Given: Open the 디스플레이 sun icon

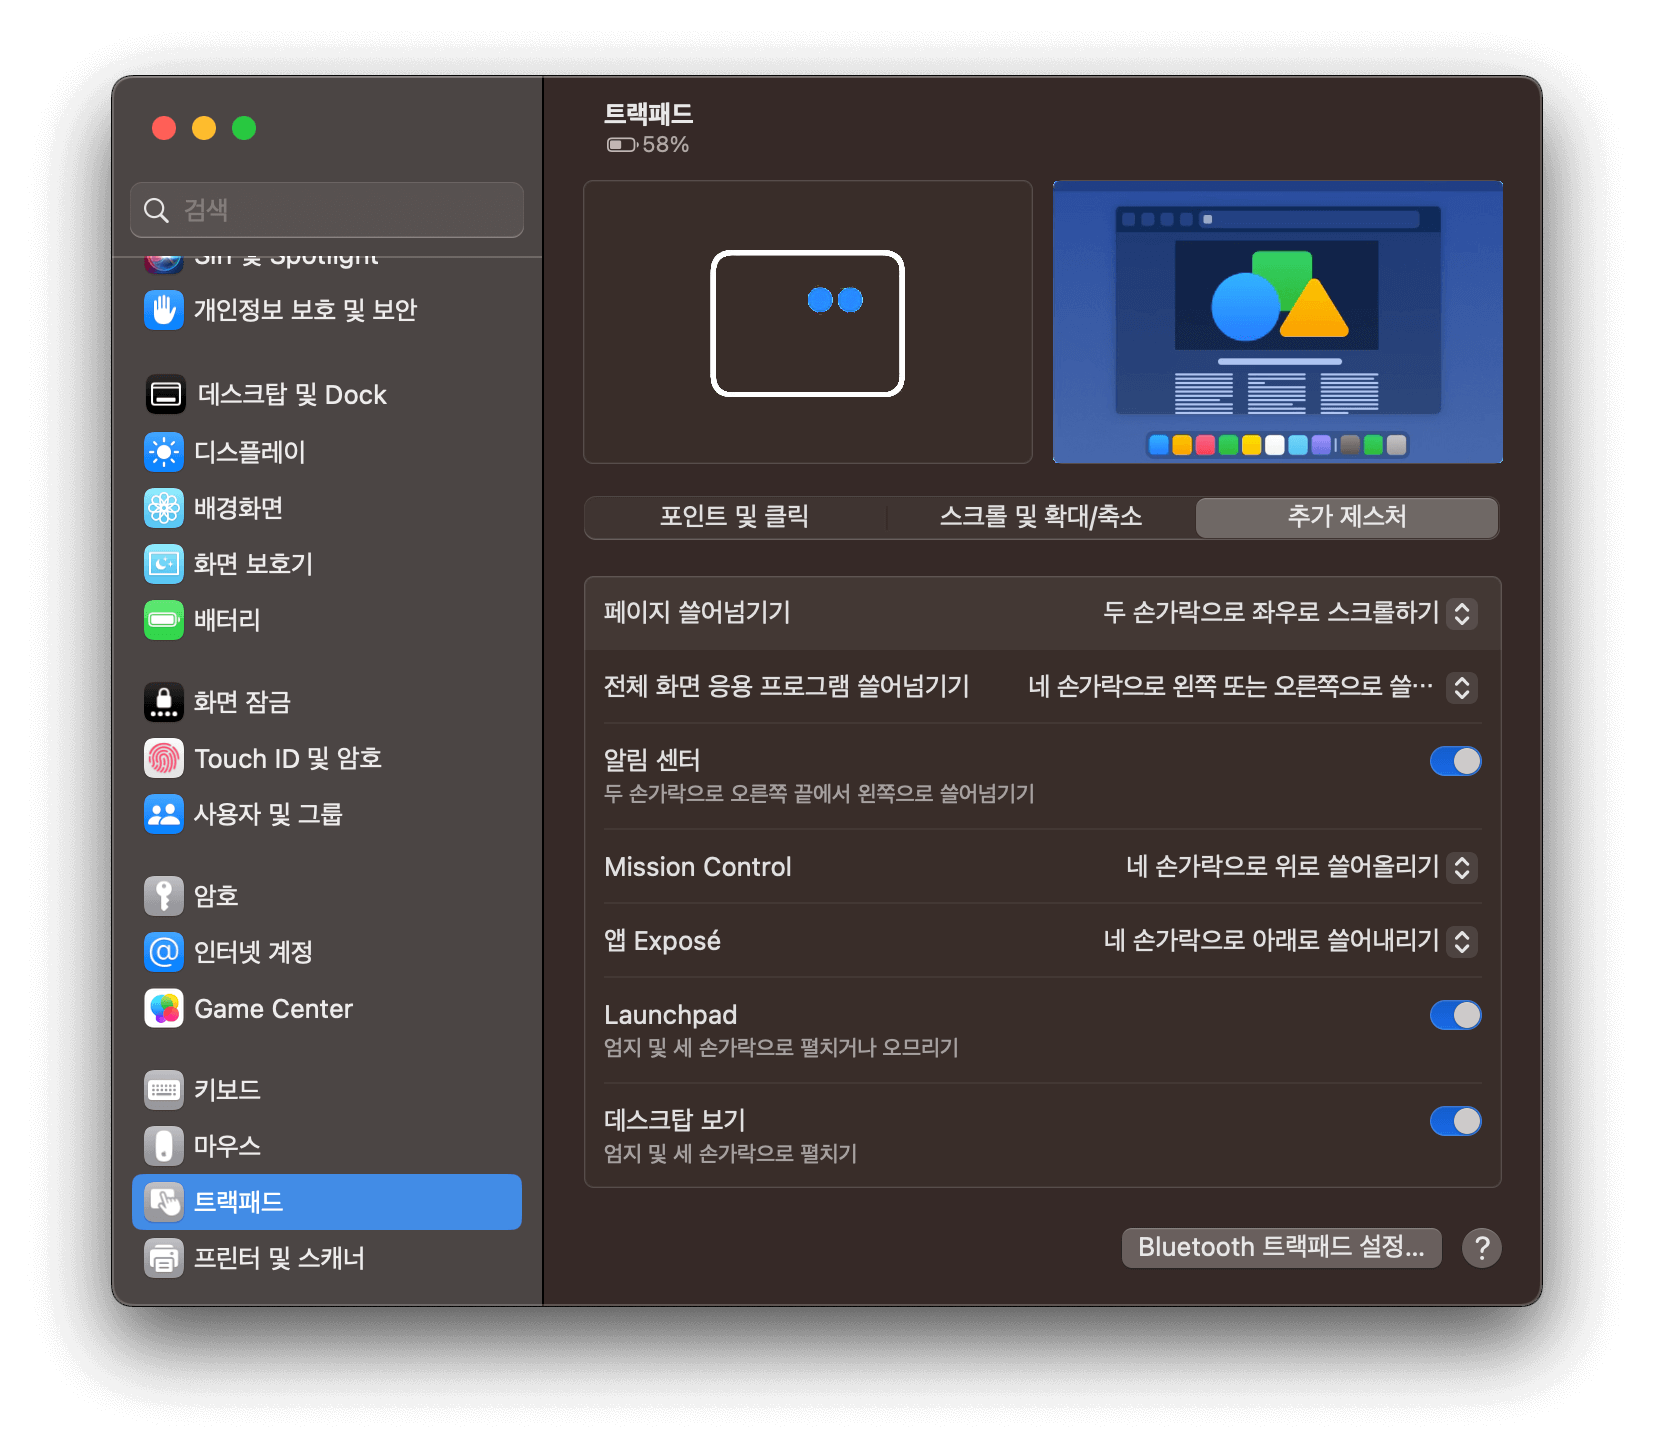Looking at the screenshot, I should (x=164, y=452).
